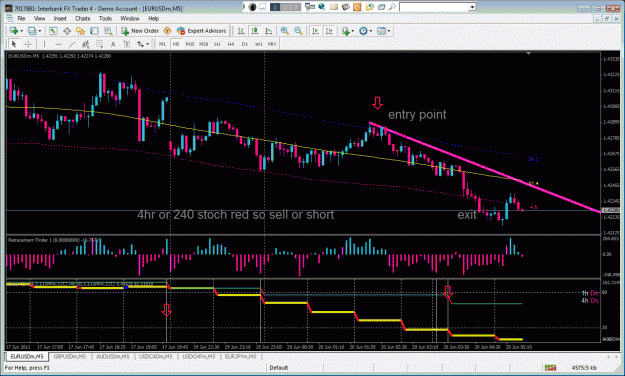Open the File menu

click(x=21, y=18)
